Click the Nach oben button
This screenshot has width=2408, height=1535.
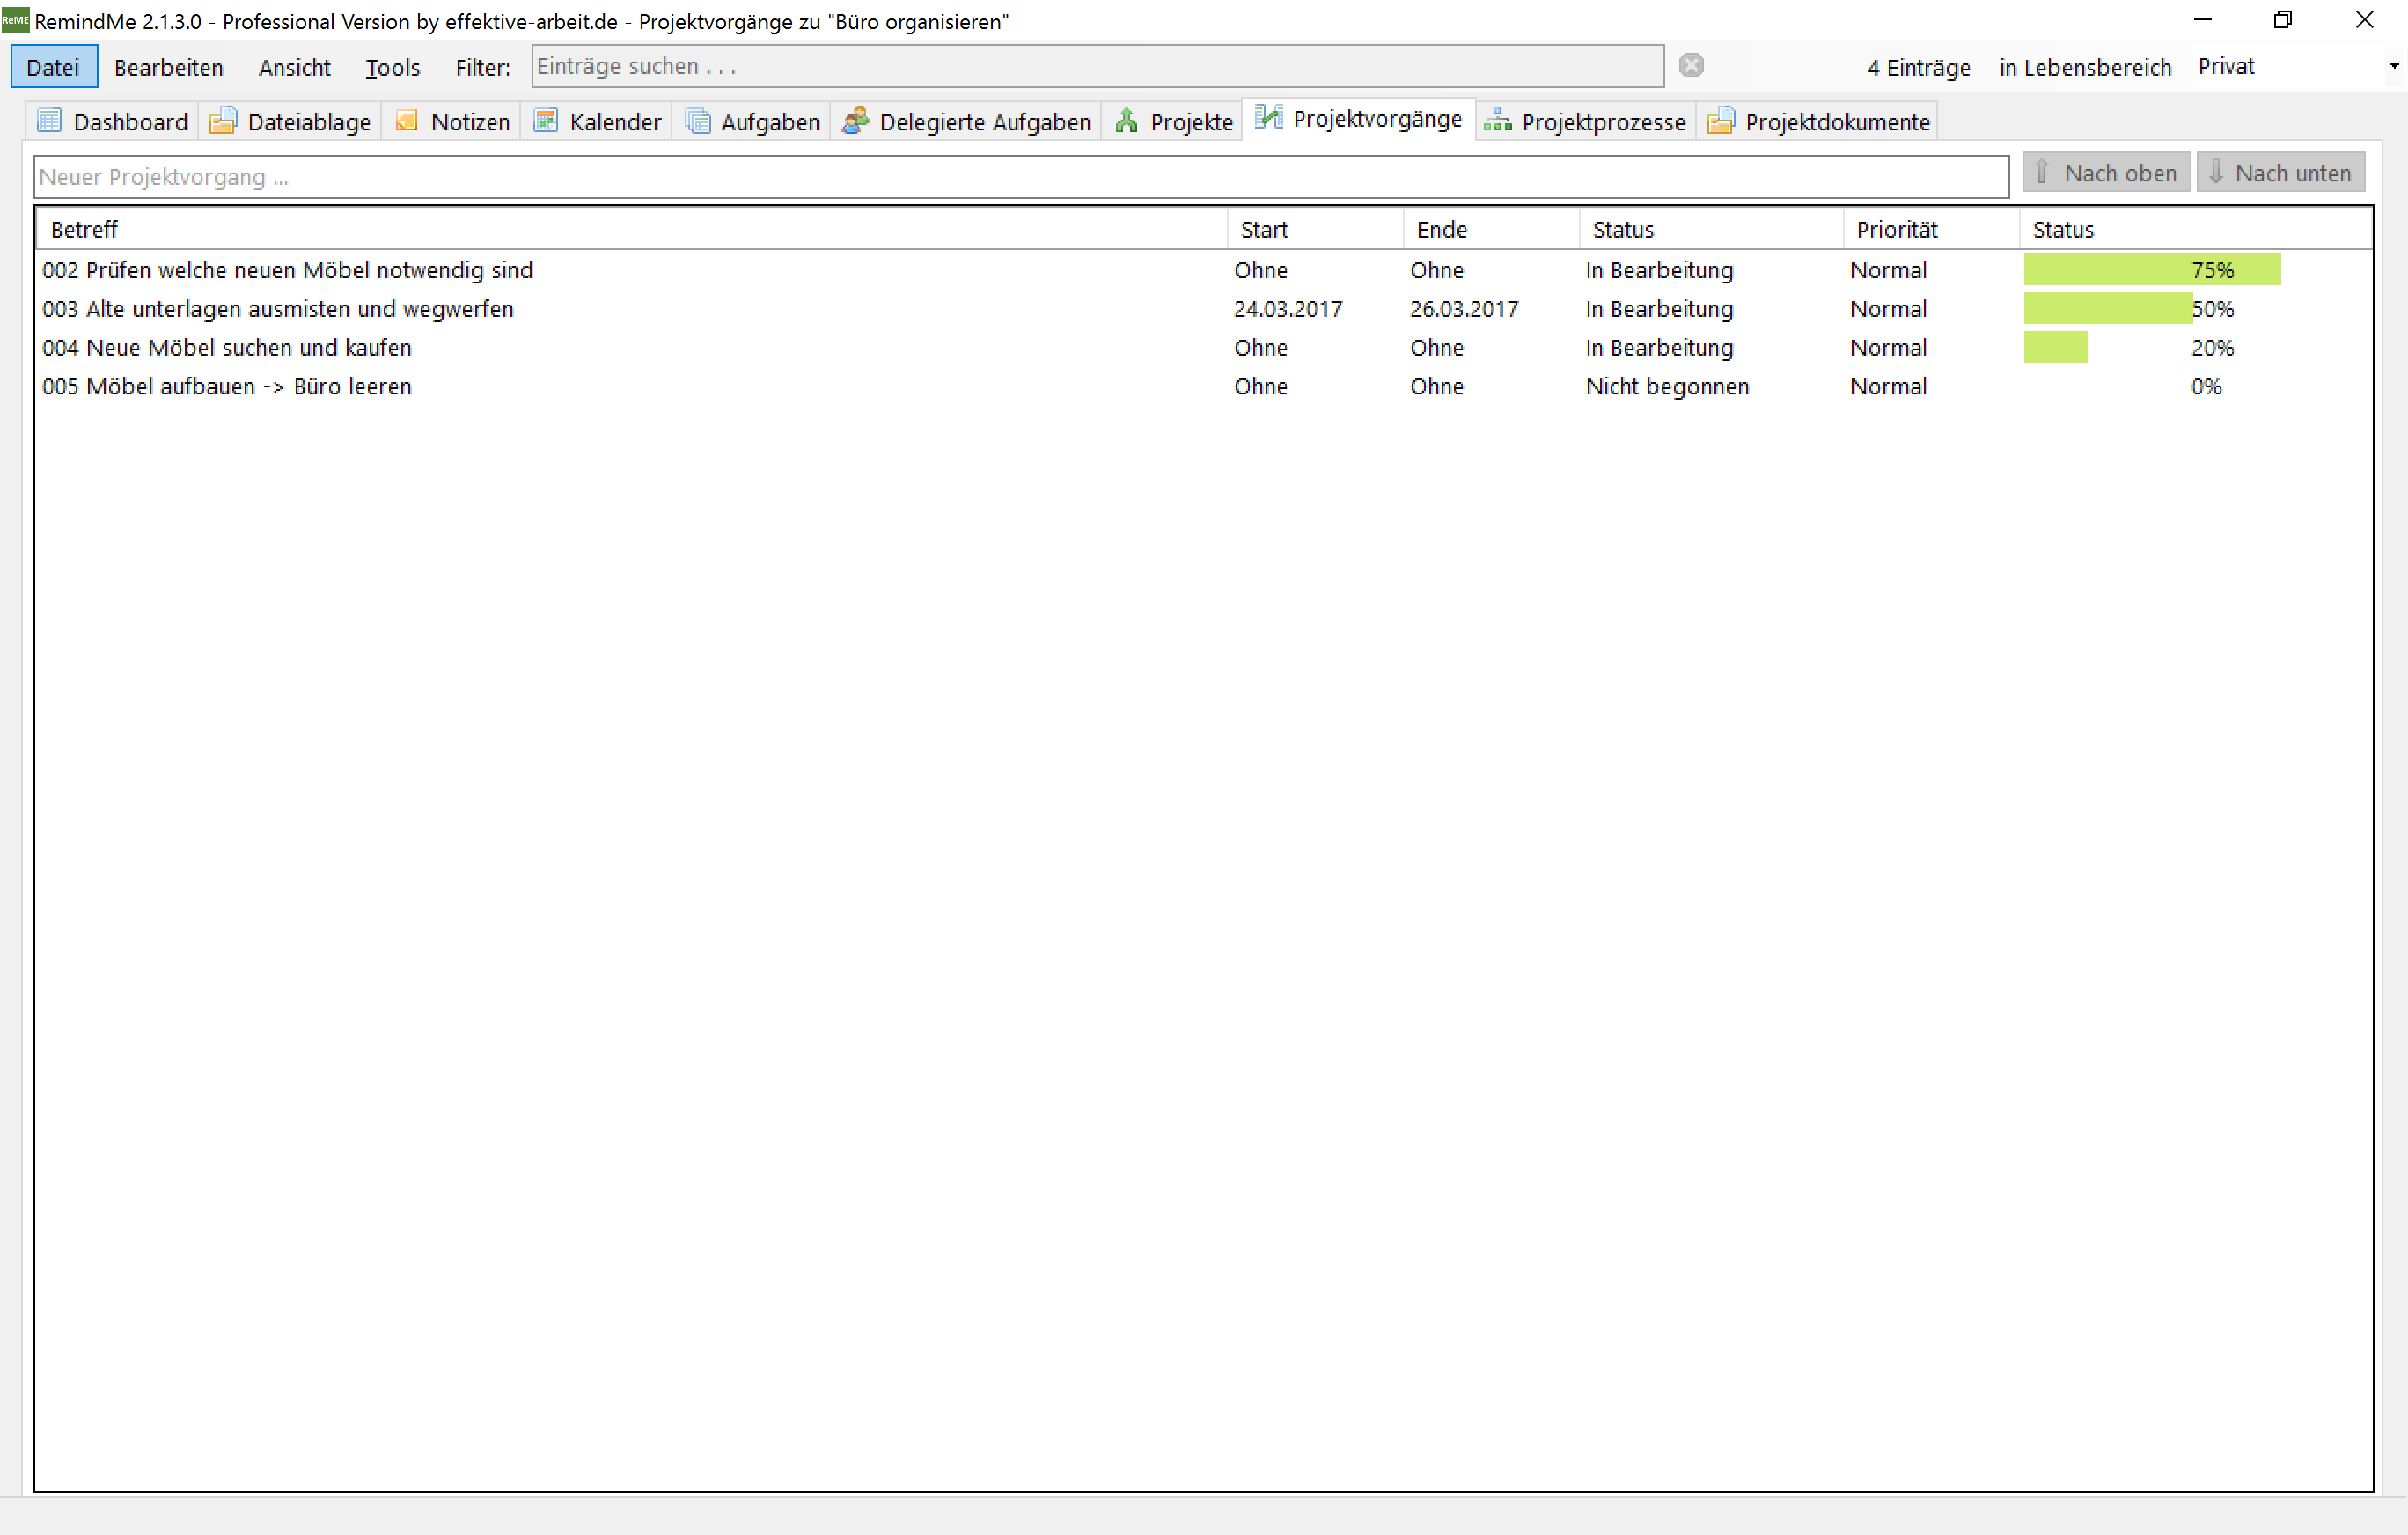tap(2106, 173)
